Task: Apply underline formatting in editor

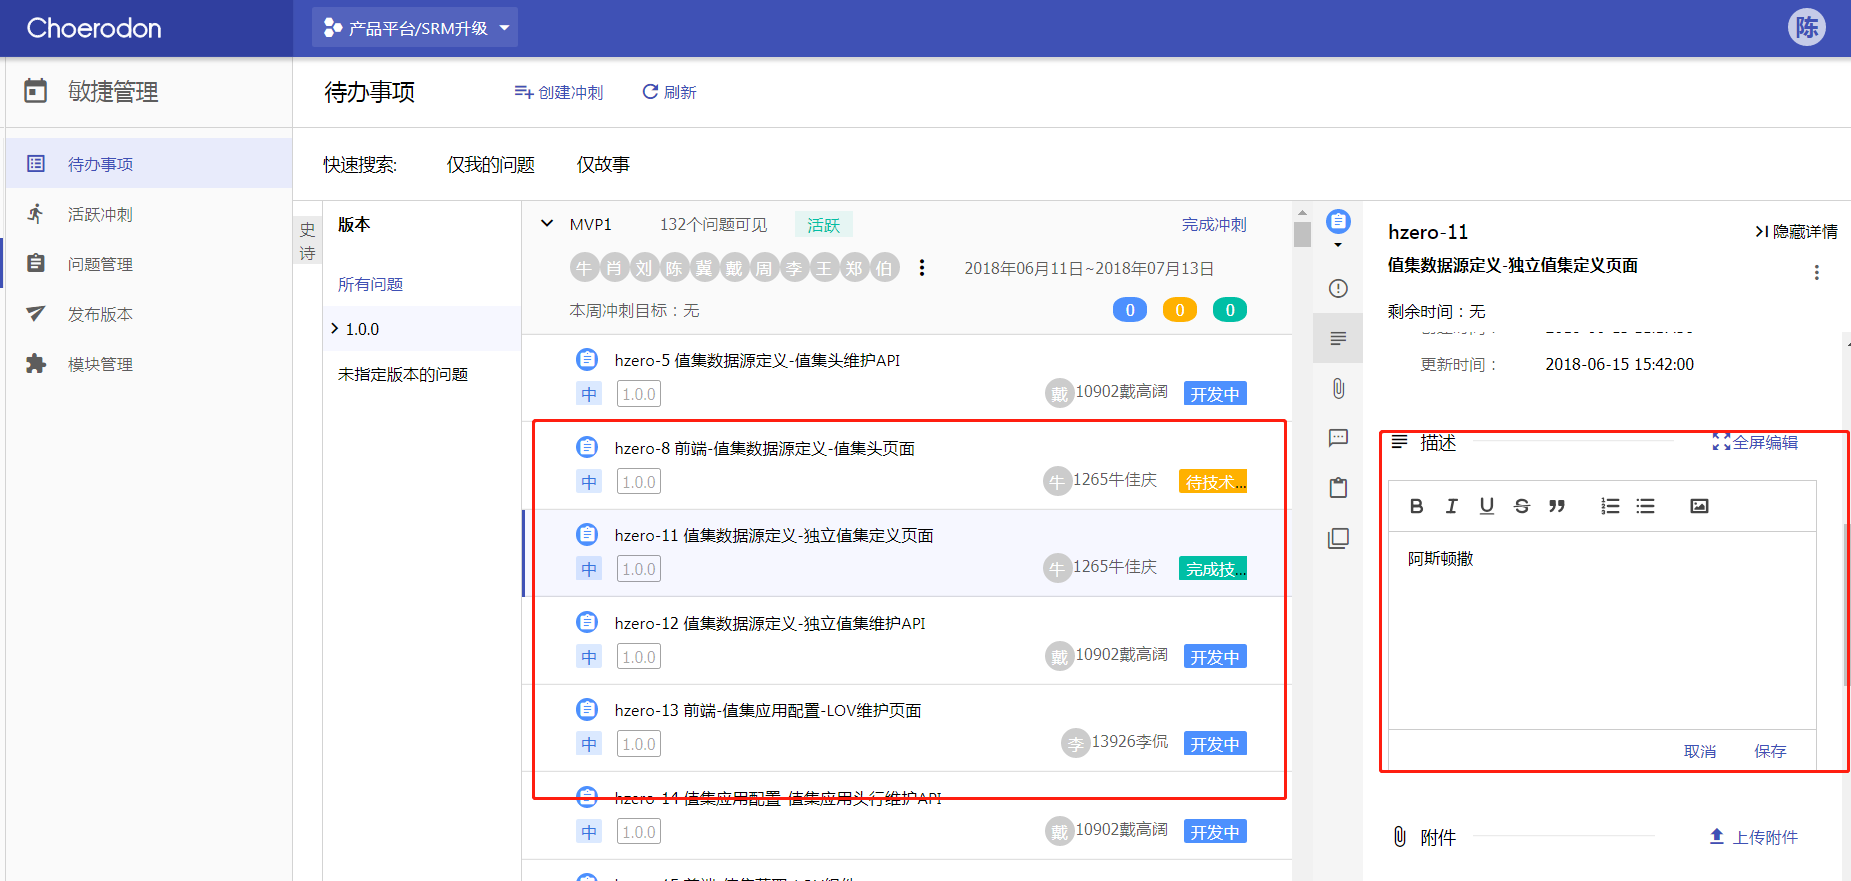Action: (x=1487, y=506)
